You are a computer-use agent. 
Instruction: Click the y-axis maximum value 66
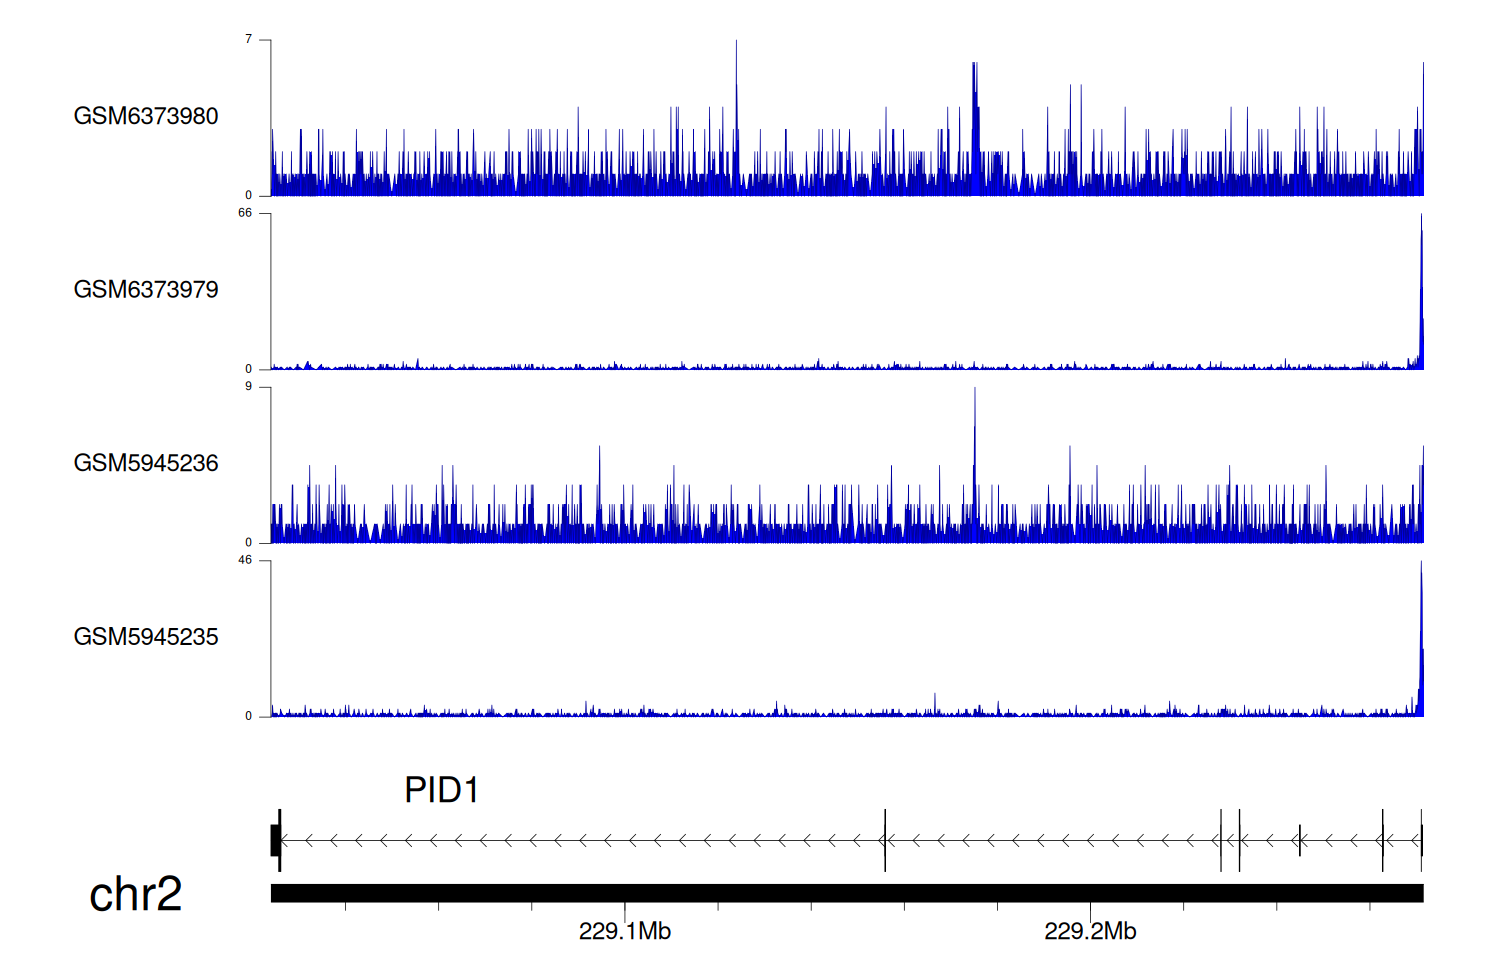[x=245, y=213]
